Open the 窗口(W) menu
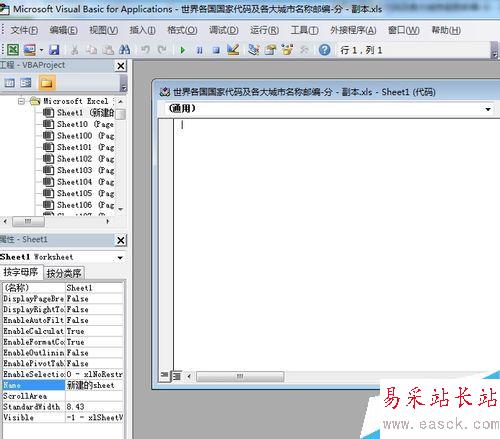 403,30
